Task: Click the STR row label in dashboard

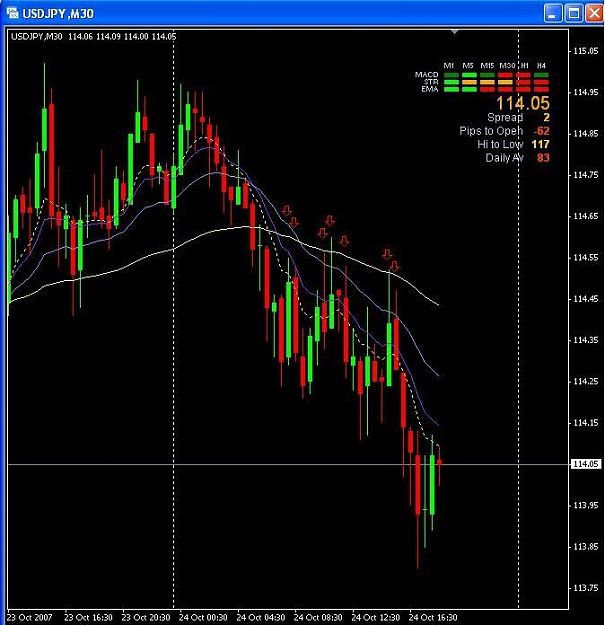Action: tap(431, 82)
